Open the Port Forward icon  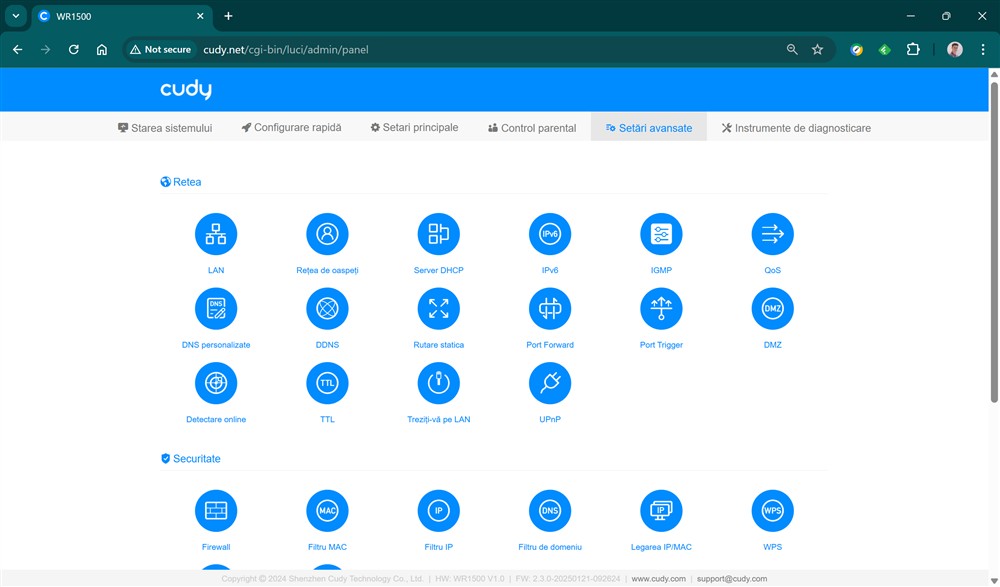click(x=550, y=309)
